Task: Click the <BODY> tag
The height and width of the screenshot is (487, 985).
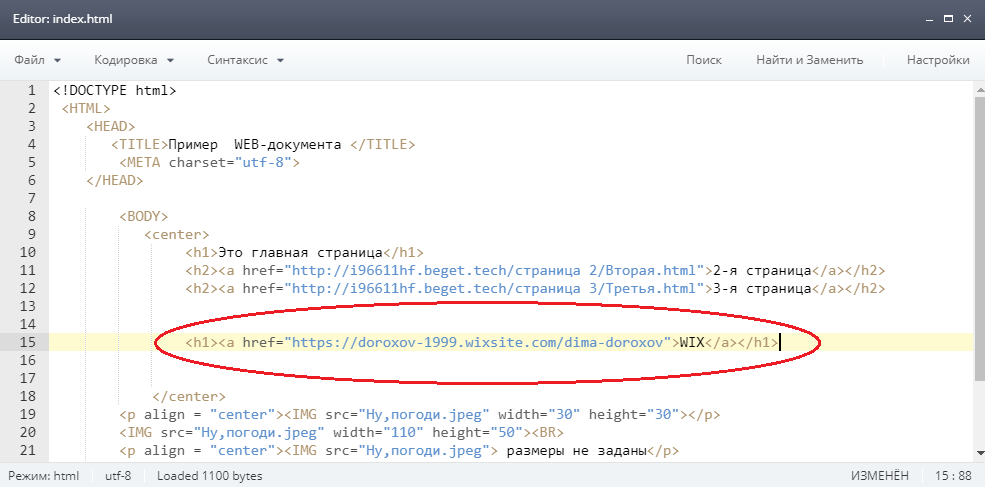Action: (144, 217)
